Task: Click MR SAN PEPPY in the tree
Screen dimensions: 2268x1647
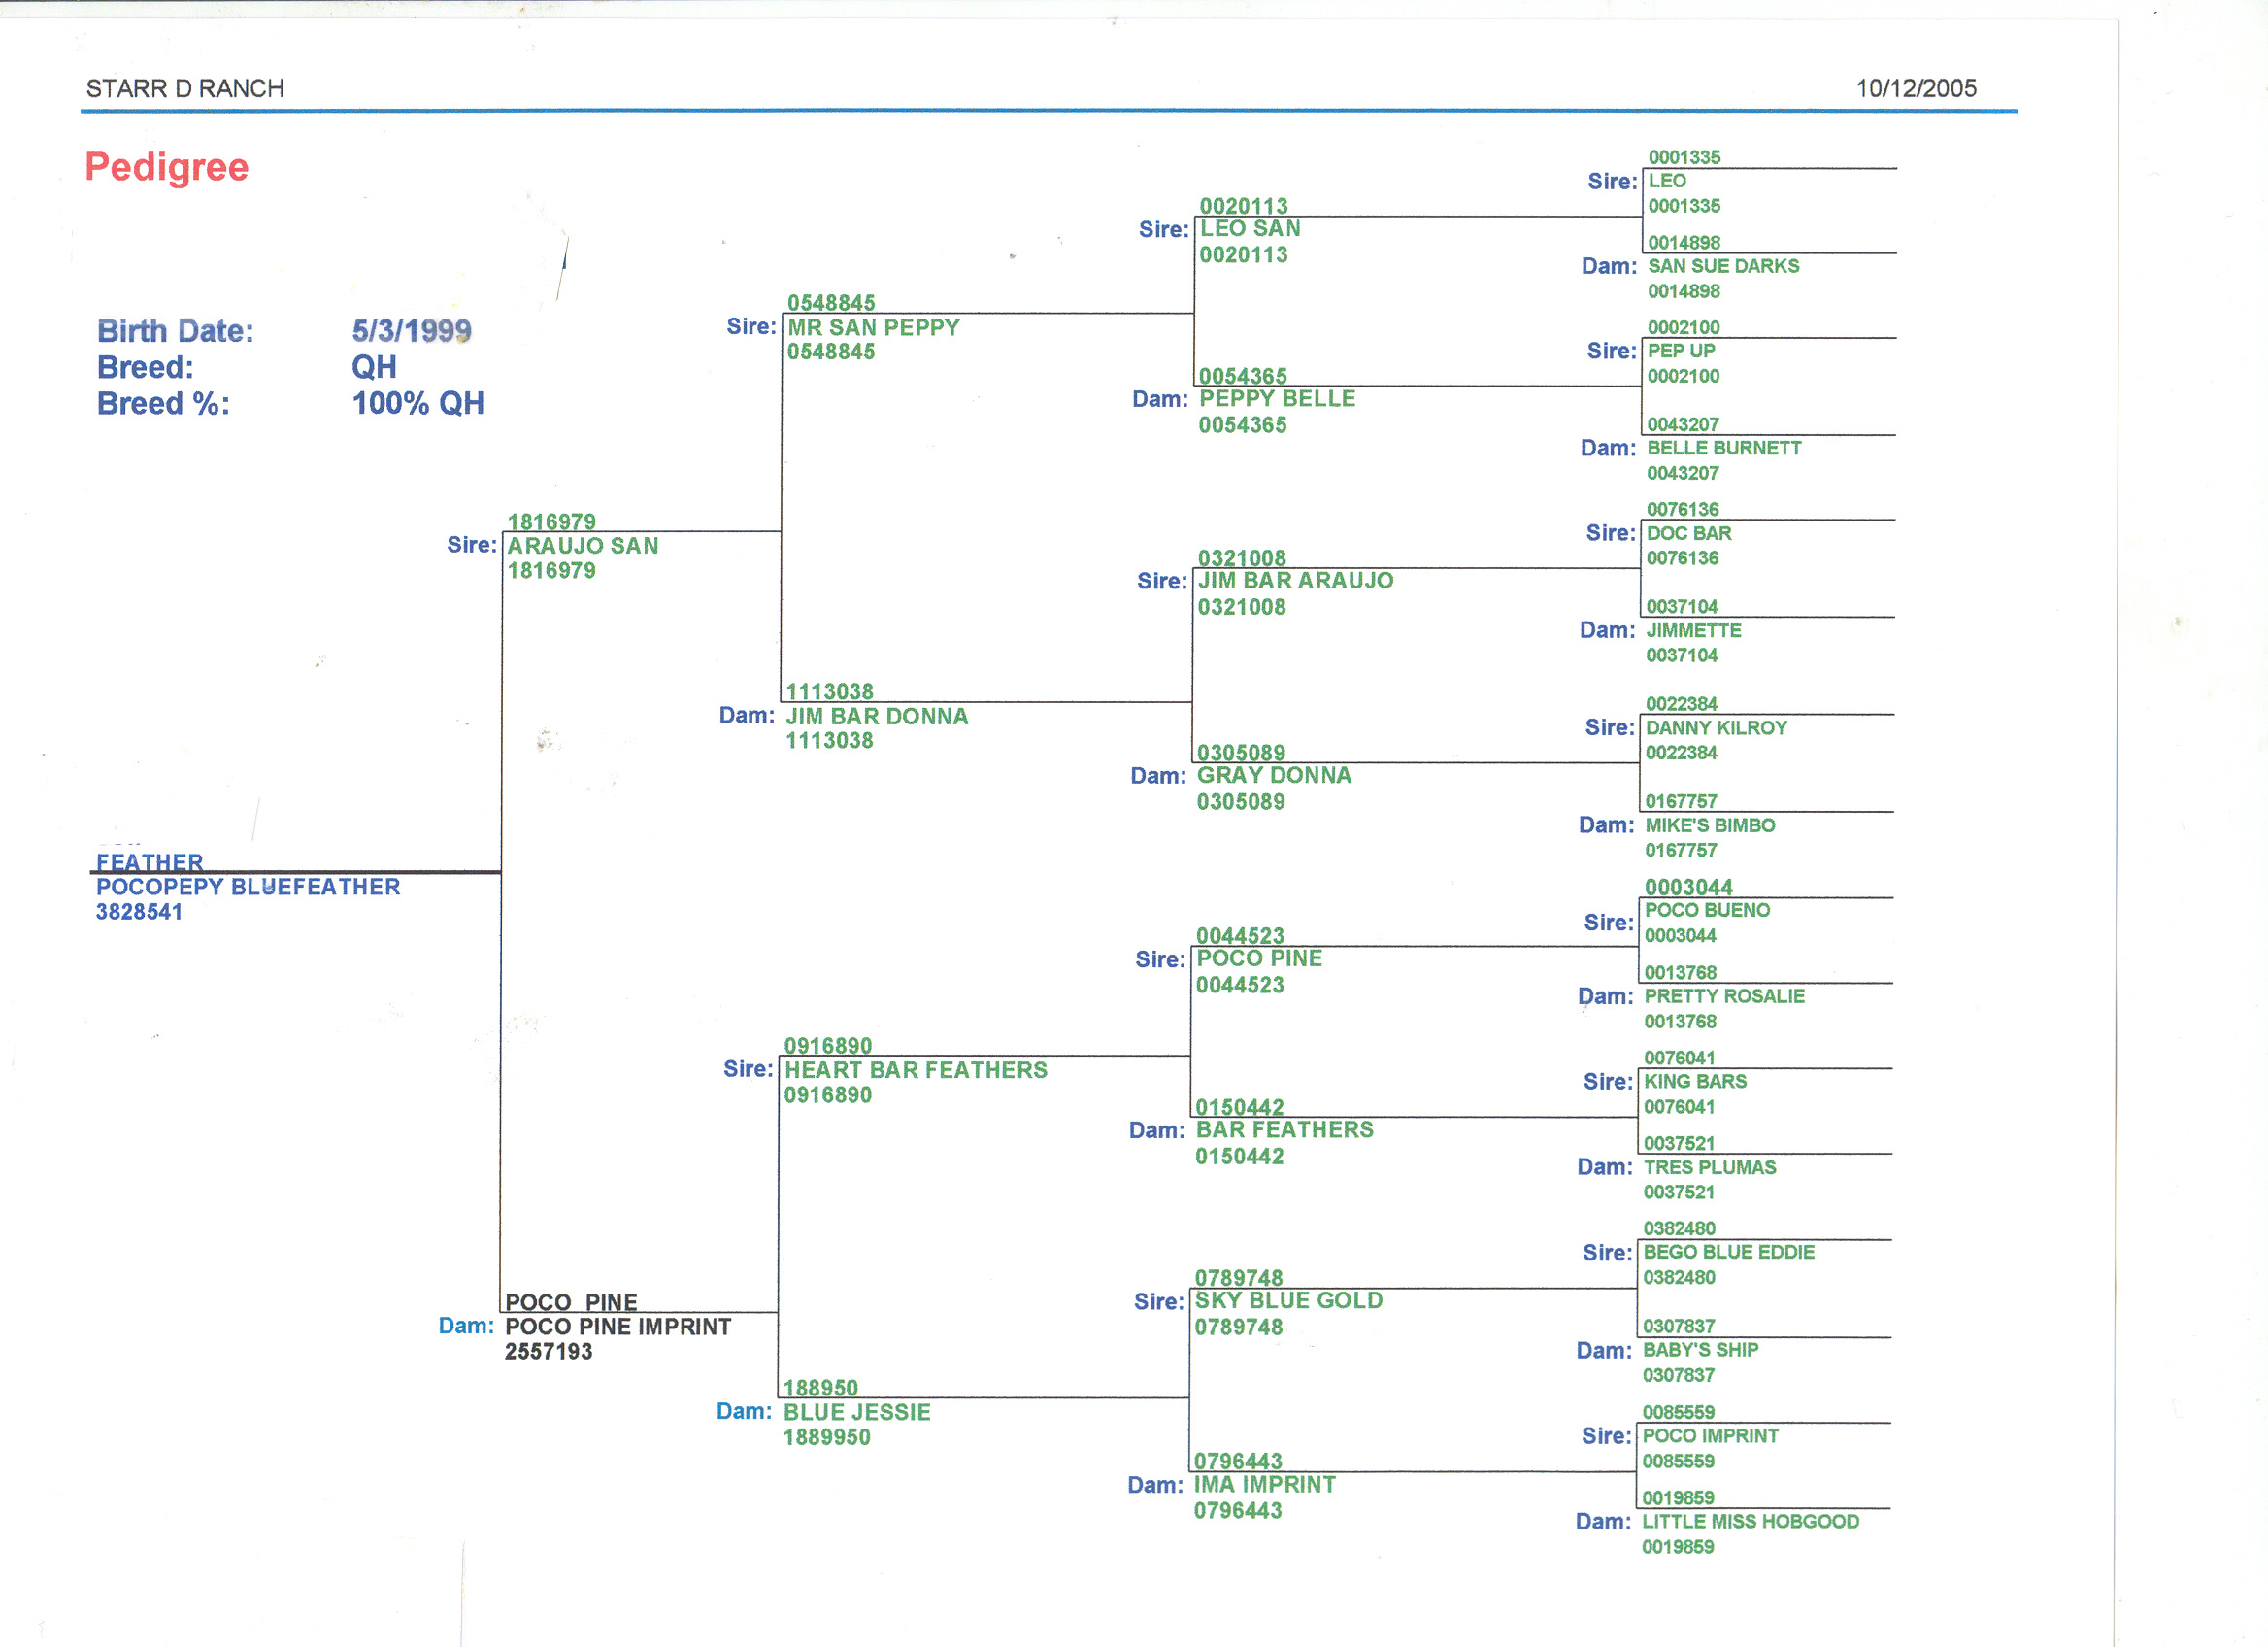Action: click(872, 328)
